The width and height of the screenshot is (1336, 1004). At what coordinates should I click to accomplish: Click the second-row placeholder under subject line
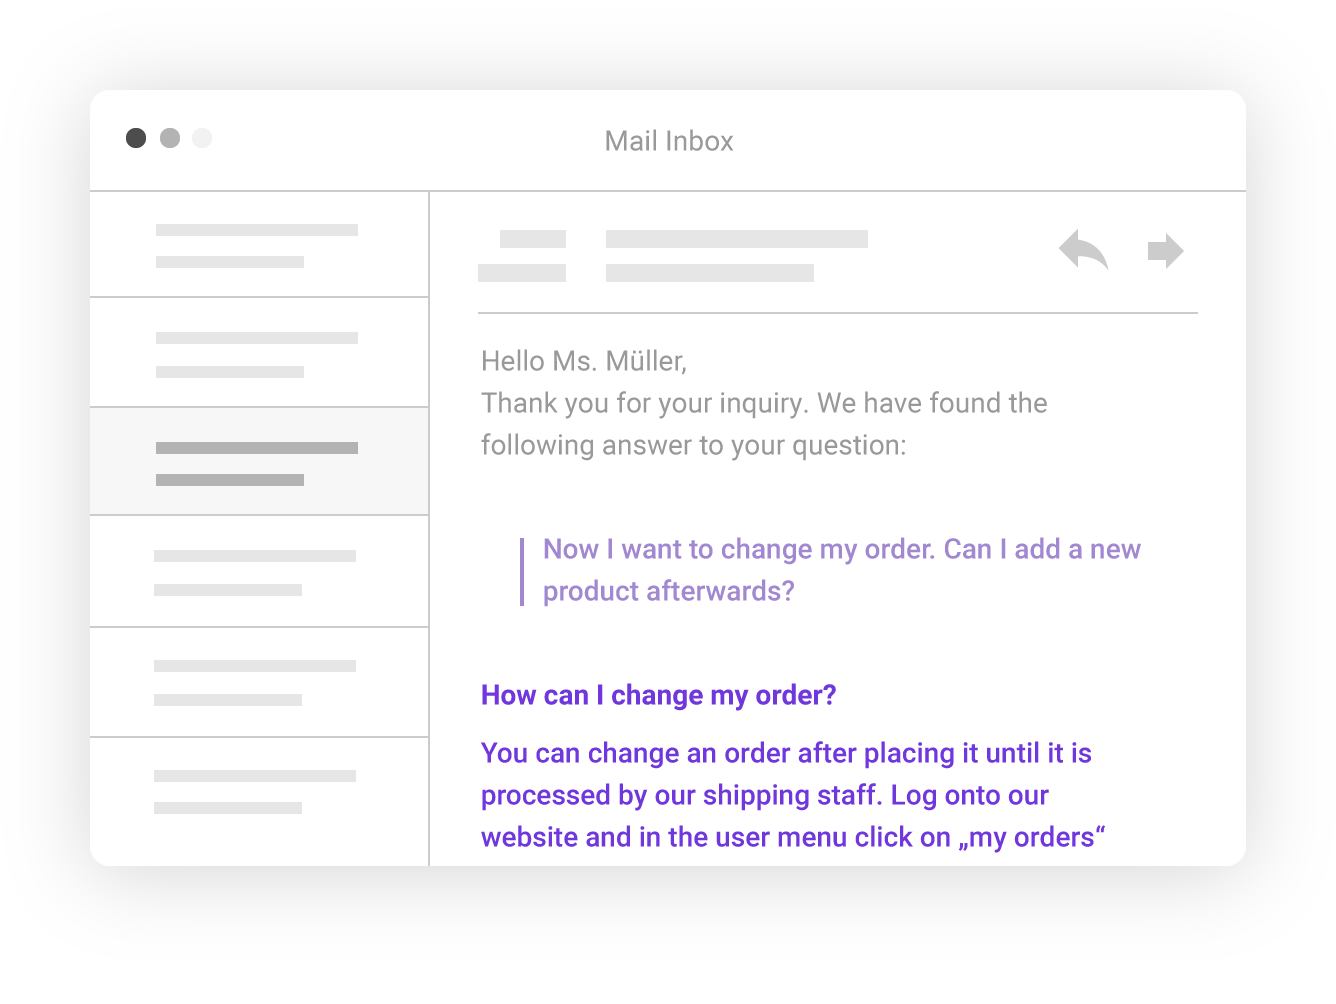(x=710, y=273)
